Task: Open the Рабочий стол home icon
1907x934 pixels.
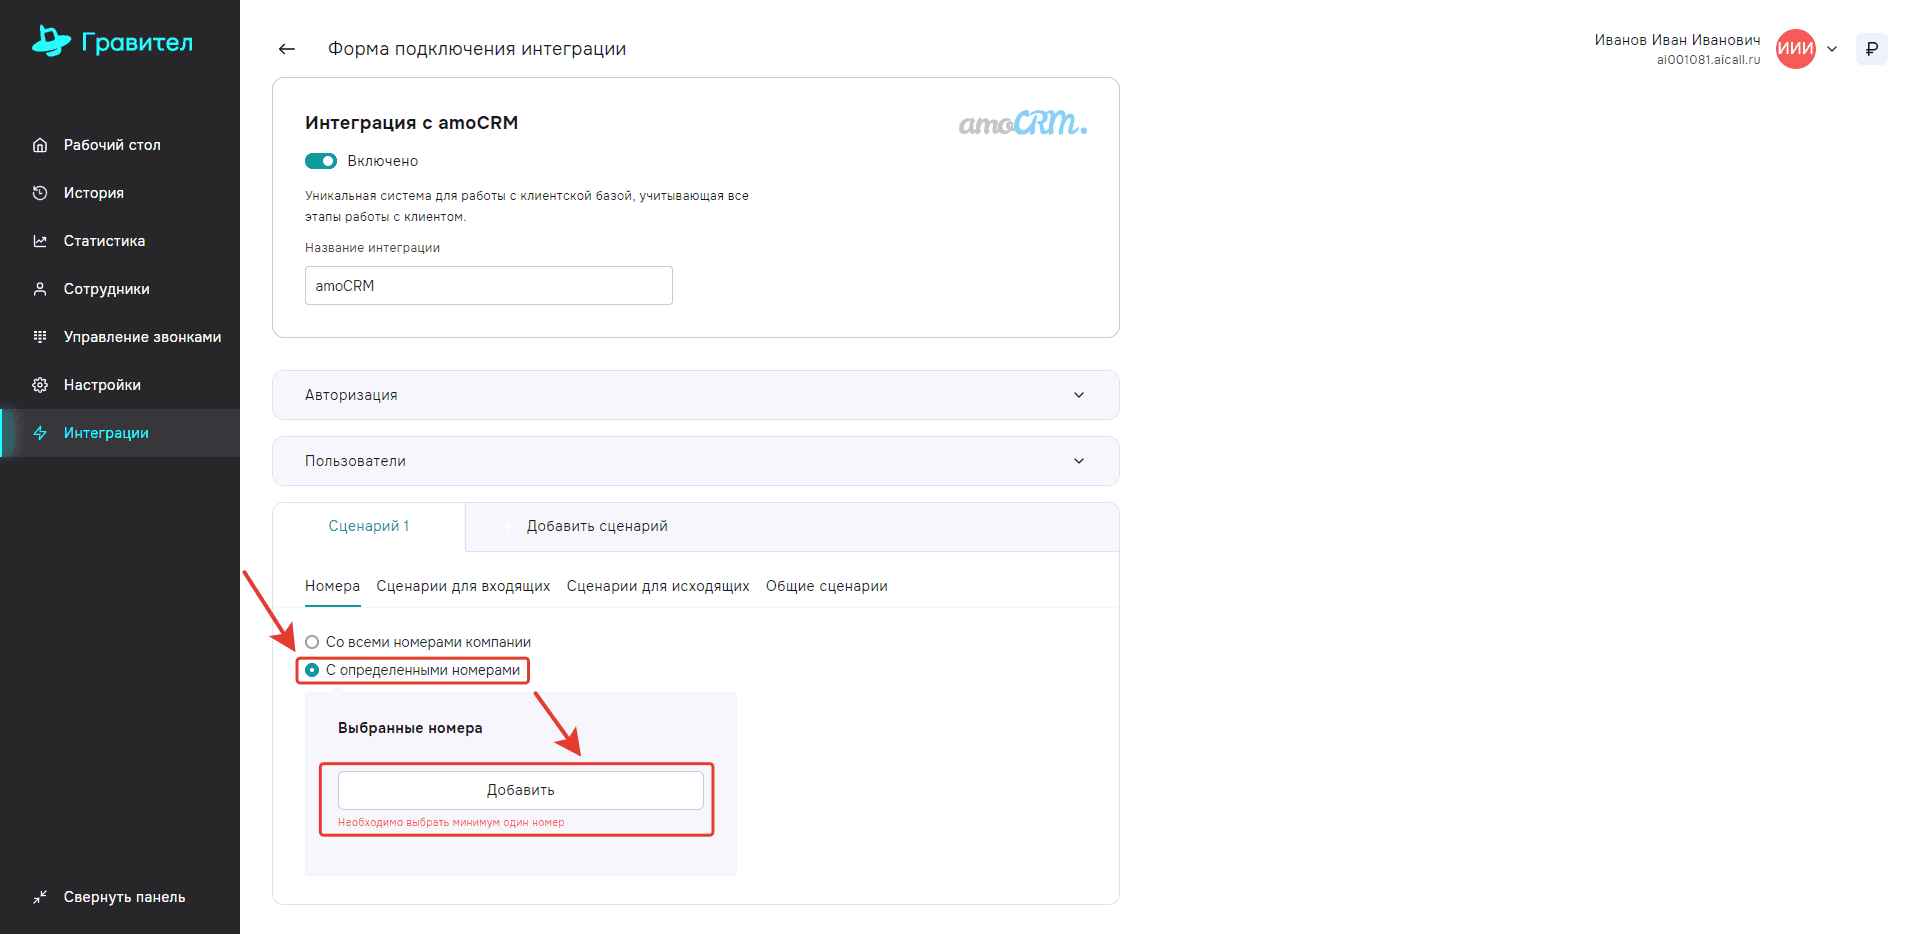Action: point(40,145)
